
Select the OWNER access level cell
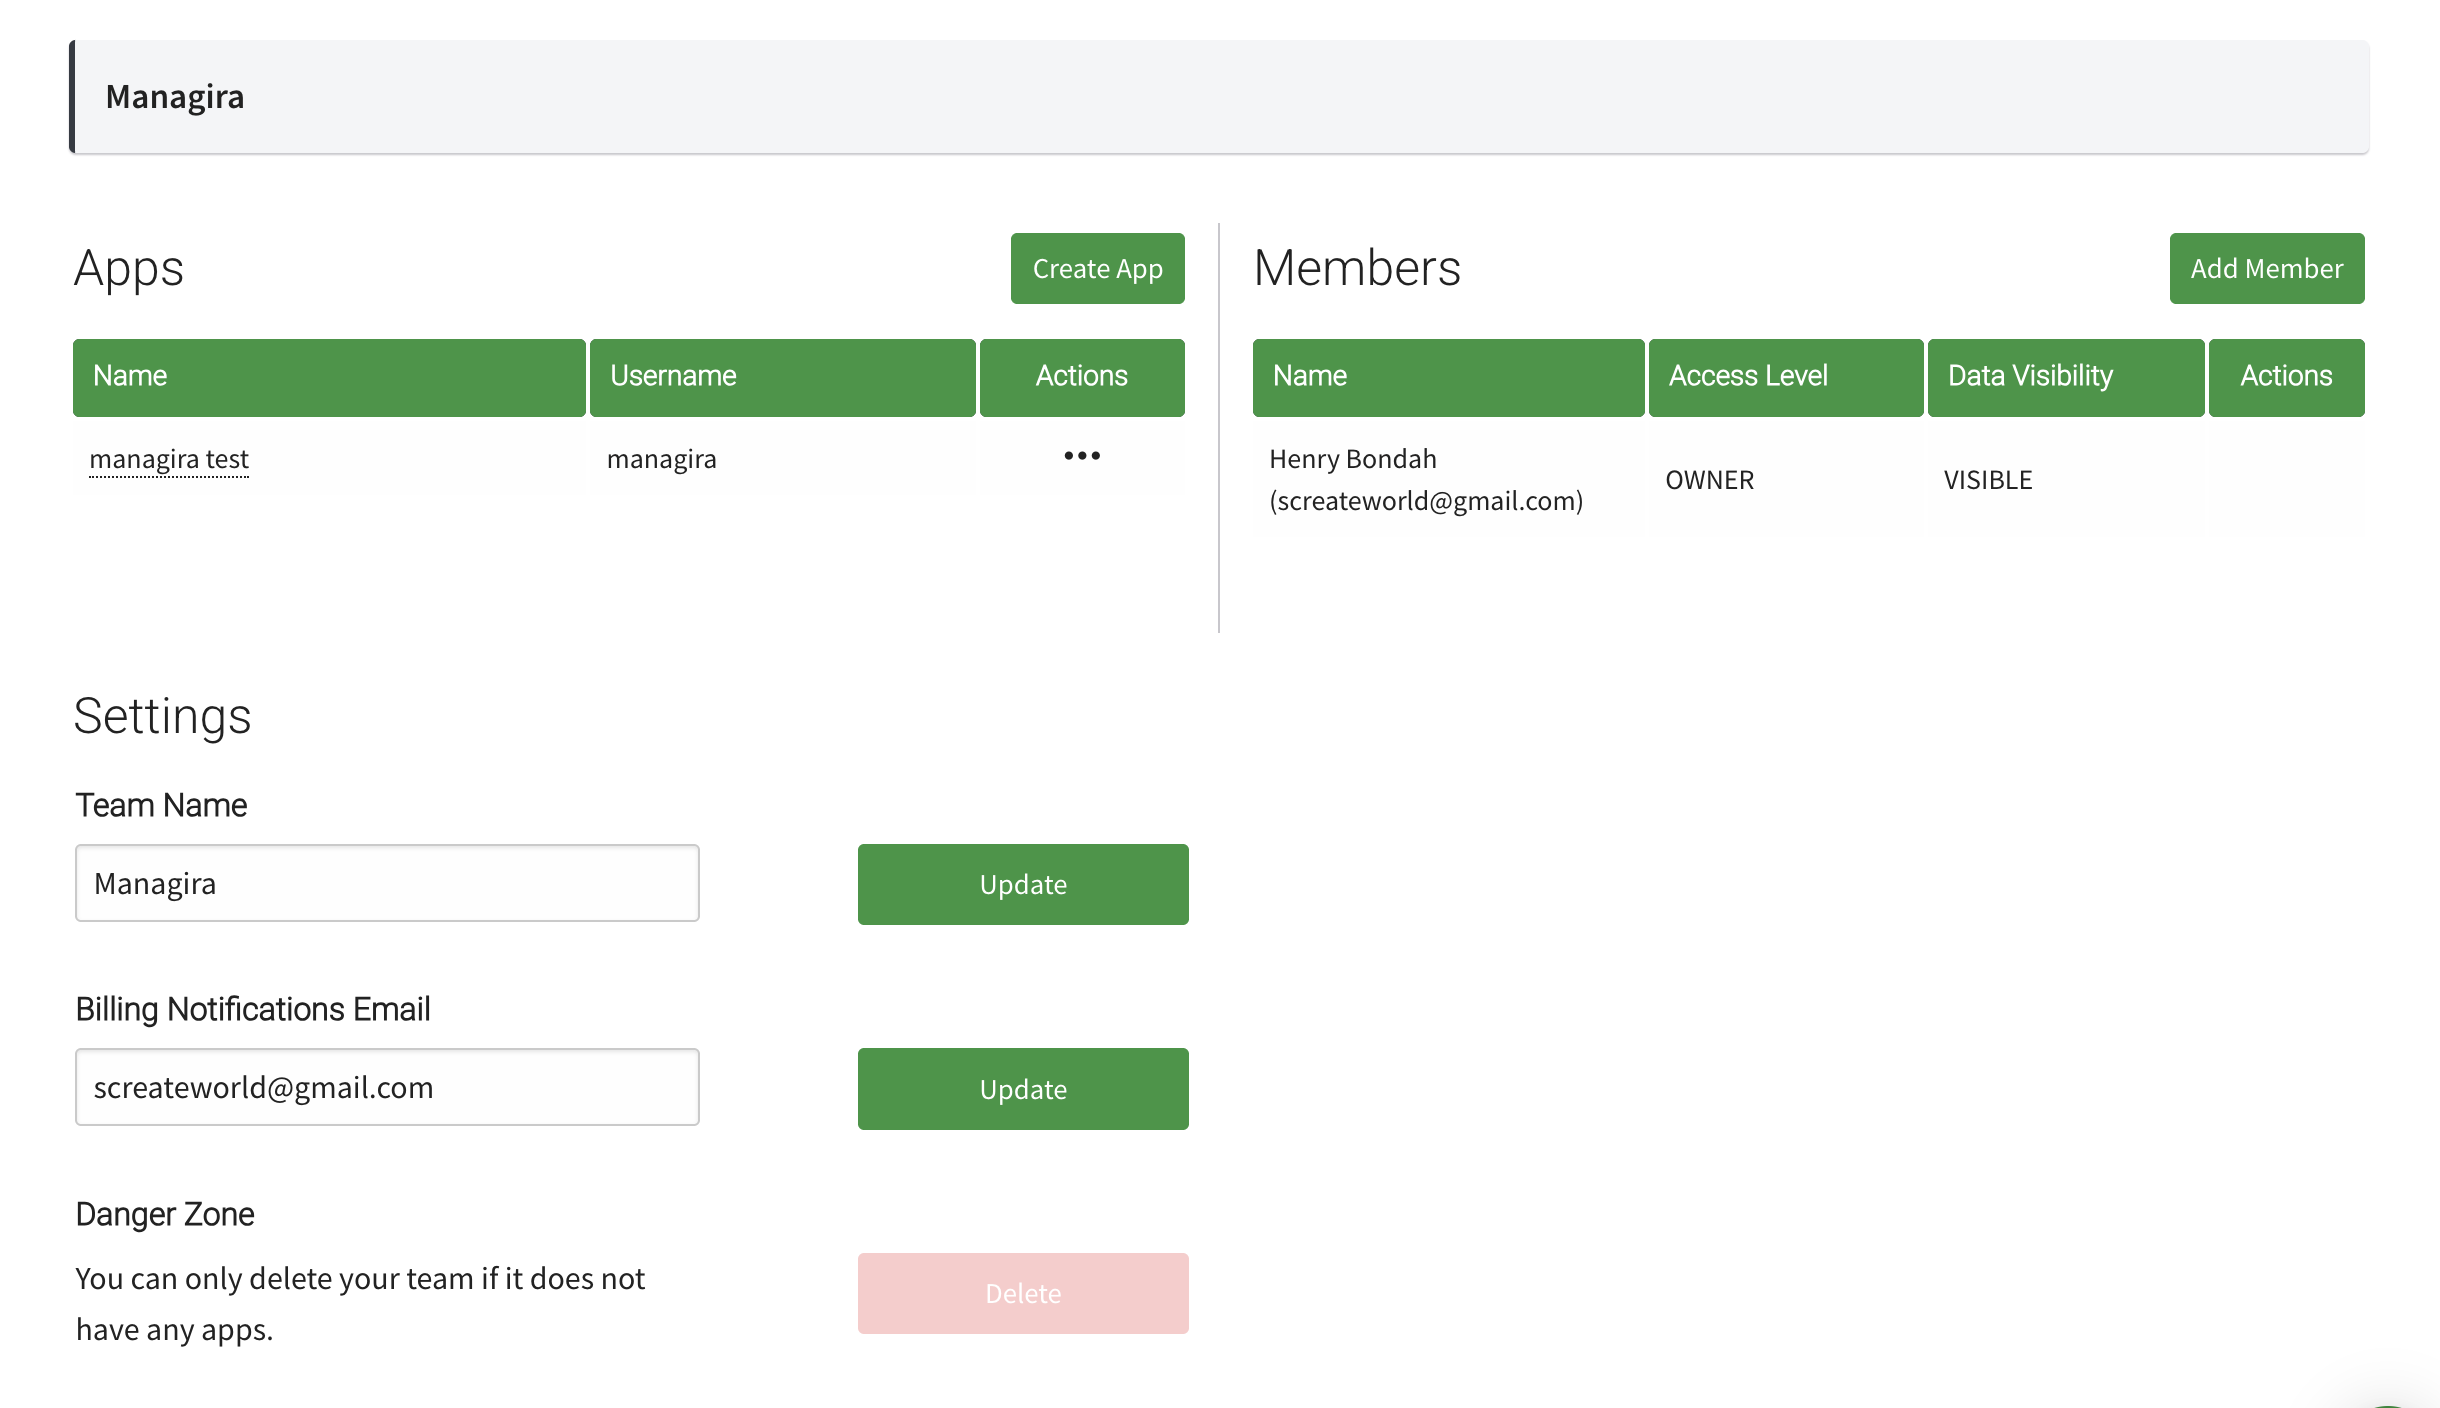pyautogui.click(x=1786, y=480)
